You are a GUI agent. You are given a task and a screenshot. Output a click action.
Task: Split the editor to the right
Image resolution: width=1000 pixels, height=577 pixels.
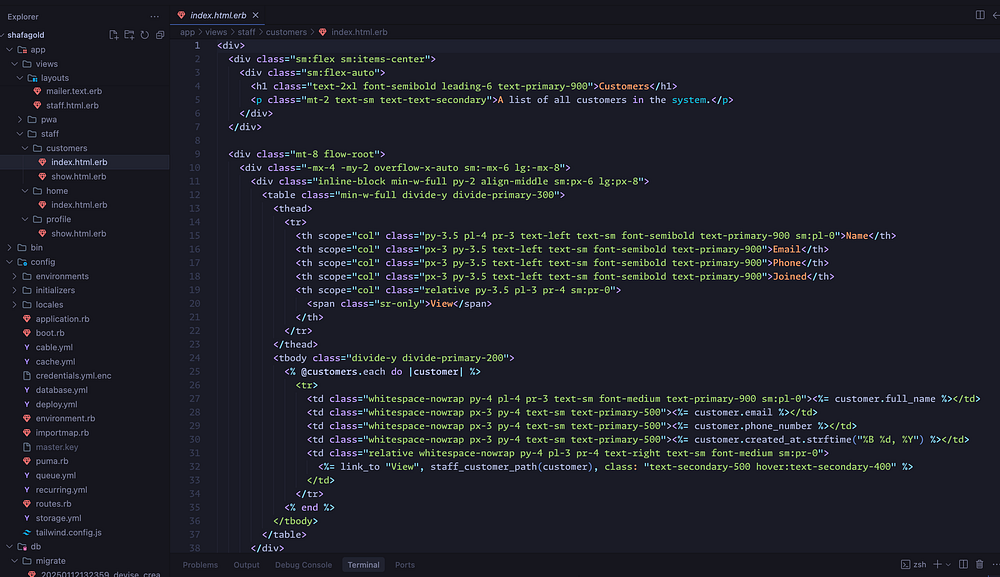pyautogui.click(x=979, y=15)
